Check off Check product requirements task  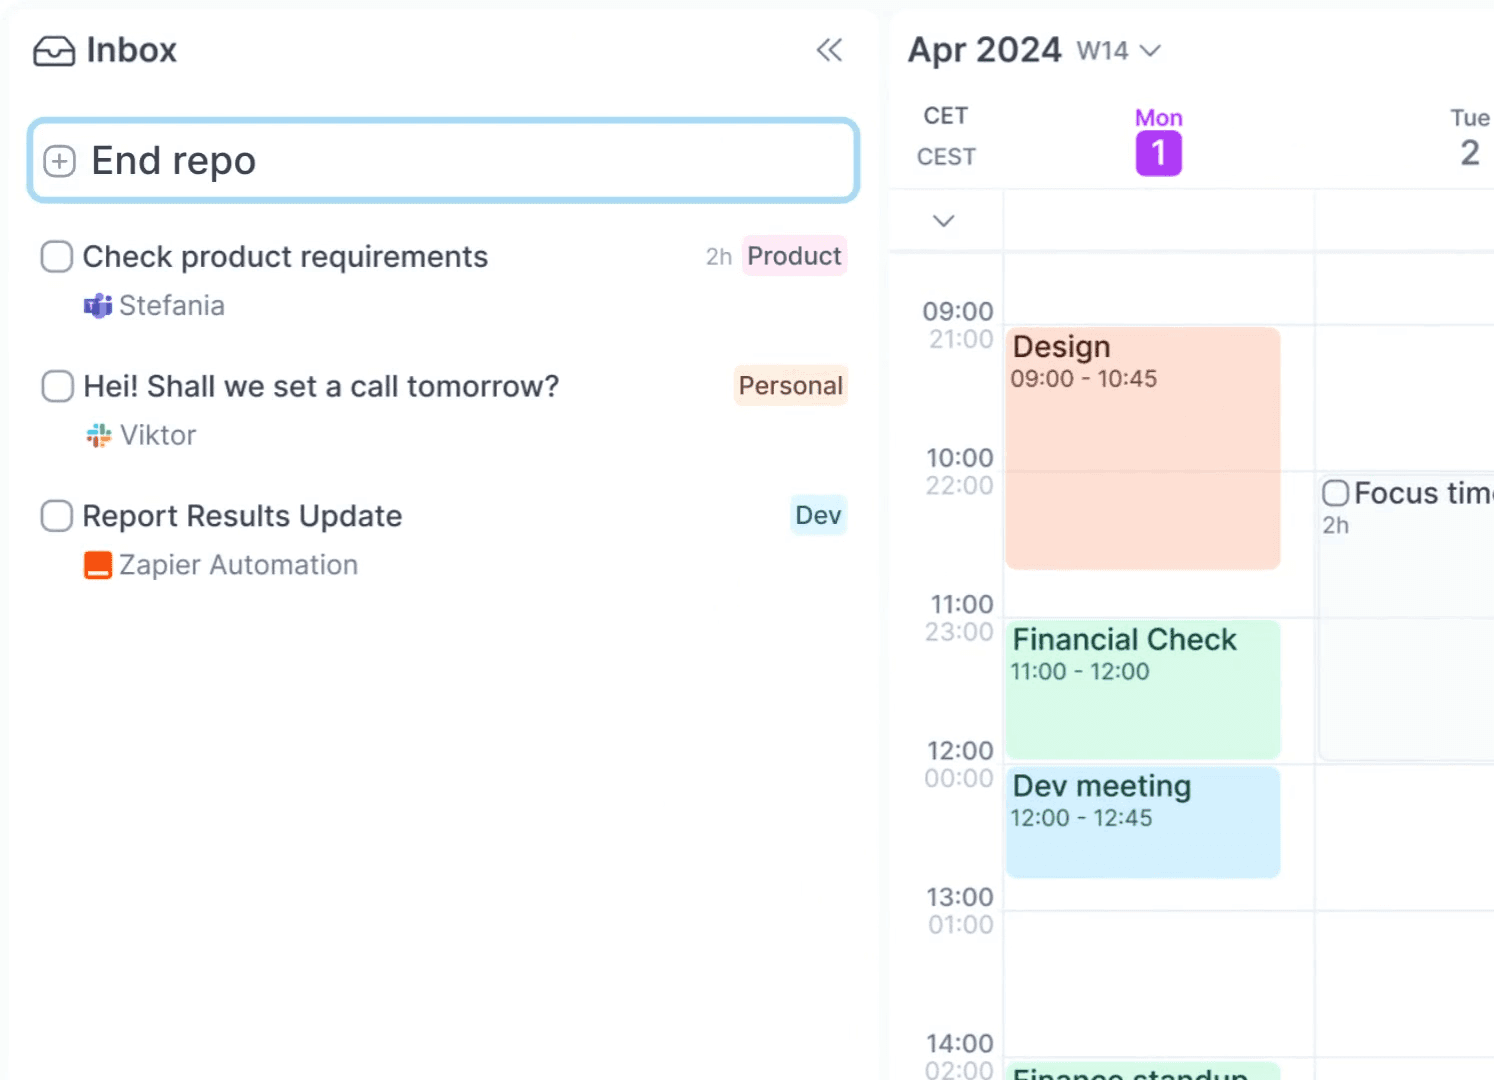pos(57,257)
